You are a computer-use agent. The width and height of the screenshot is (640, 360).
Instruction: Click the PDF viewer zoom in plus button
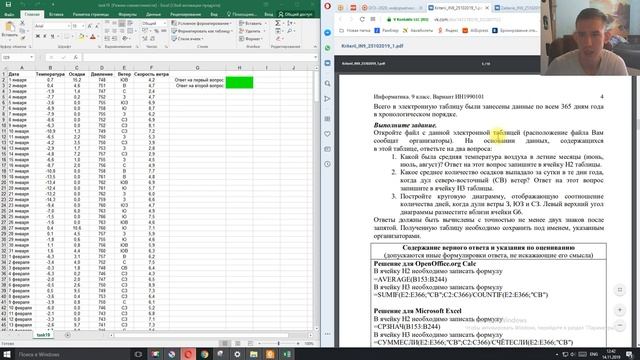620,310
